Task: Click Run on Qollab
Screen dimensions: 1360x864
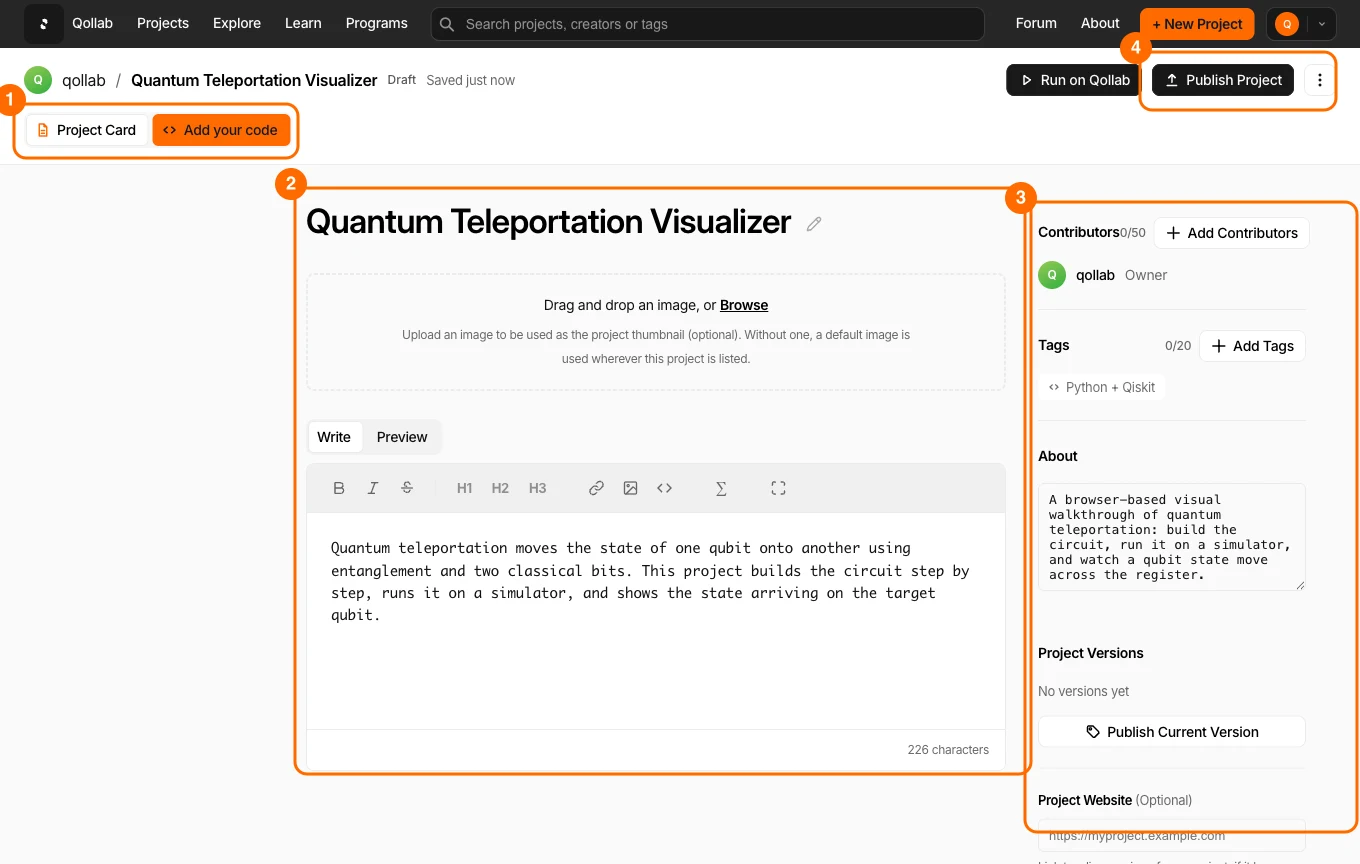Action: pos(1074,80)
